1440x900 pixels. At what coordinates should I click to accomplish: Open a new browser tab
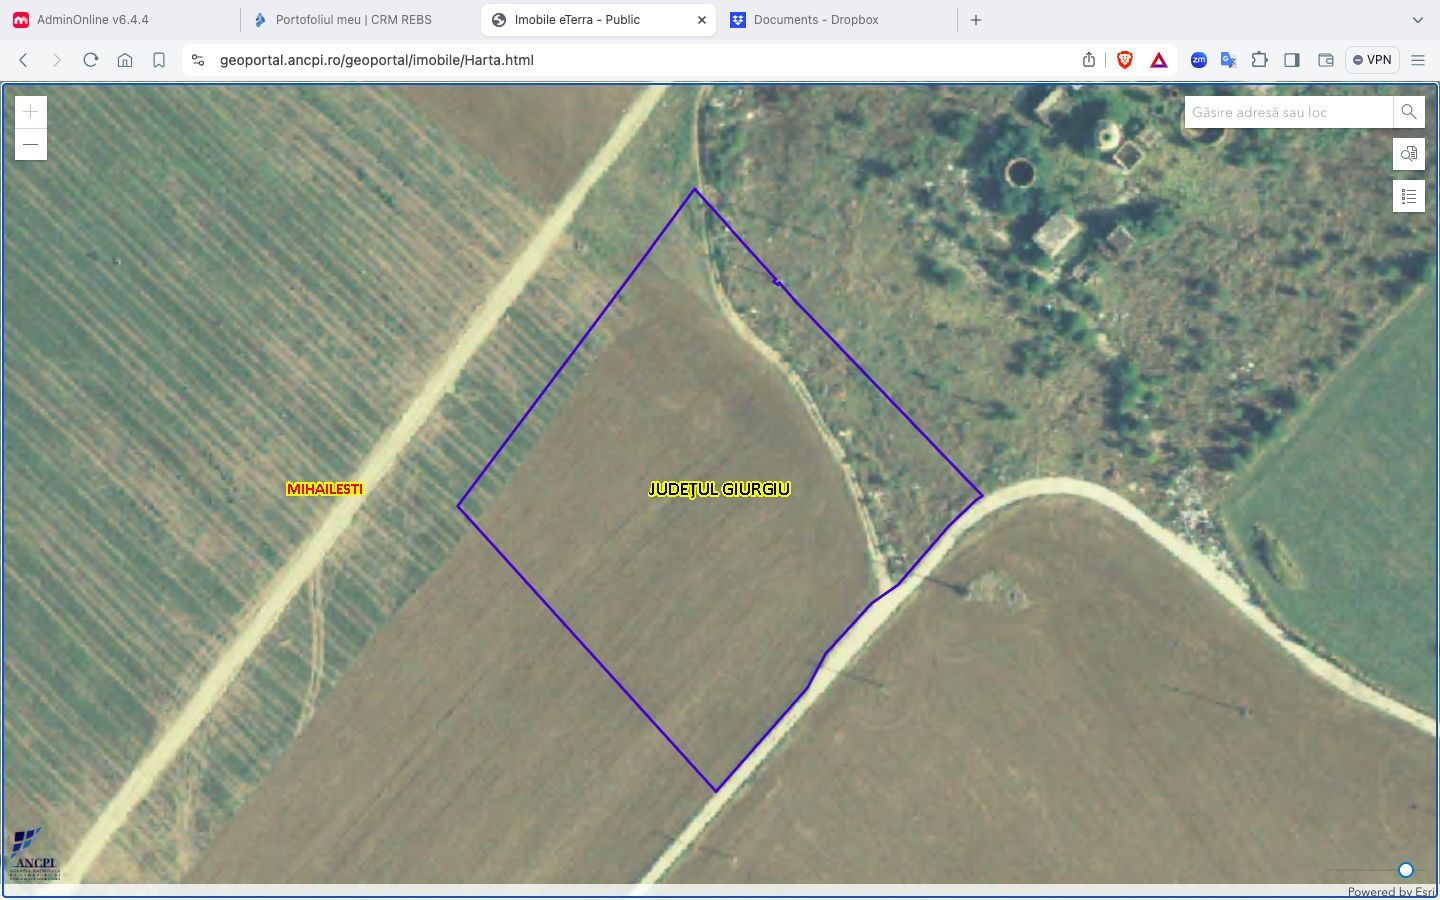coord(976,20)
